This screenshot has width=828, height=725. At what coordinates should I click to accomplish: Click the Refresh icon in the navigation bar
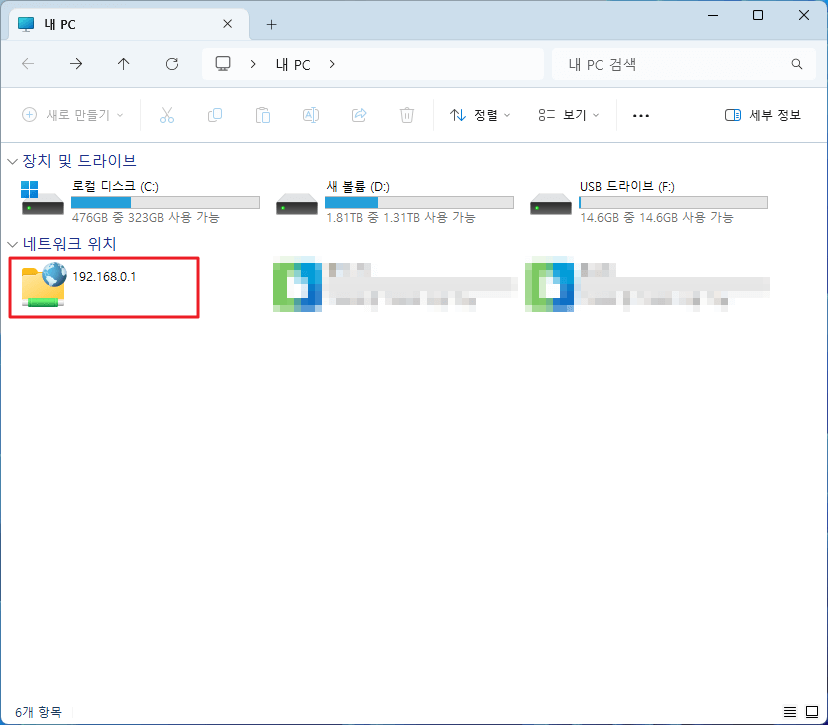click(x=171, y=63)
